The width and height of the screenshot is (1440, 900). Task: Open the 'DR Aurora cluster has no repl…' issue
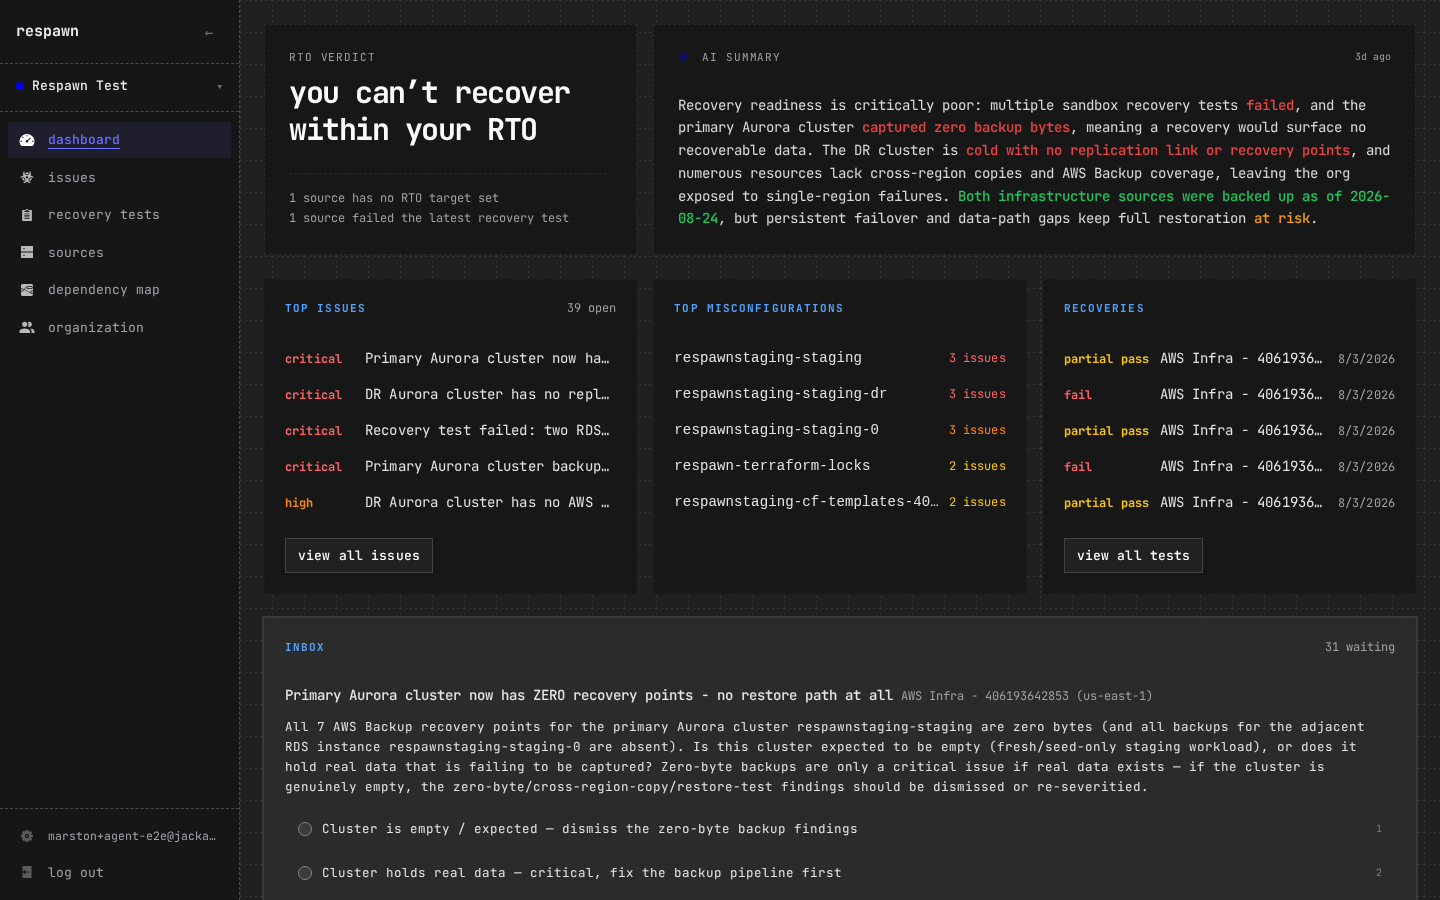pos(450,394)
